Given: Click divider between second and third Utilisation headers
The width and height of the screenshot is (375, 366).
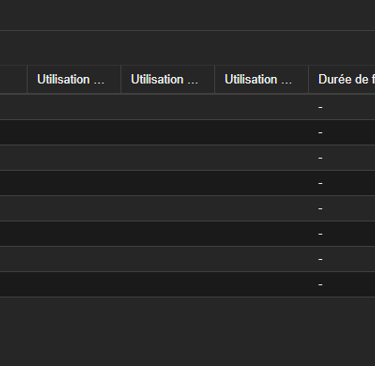Looking at the screenshot, I should coord(214,79).
